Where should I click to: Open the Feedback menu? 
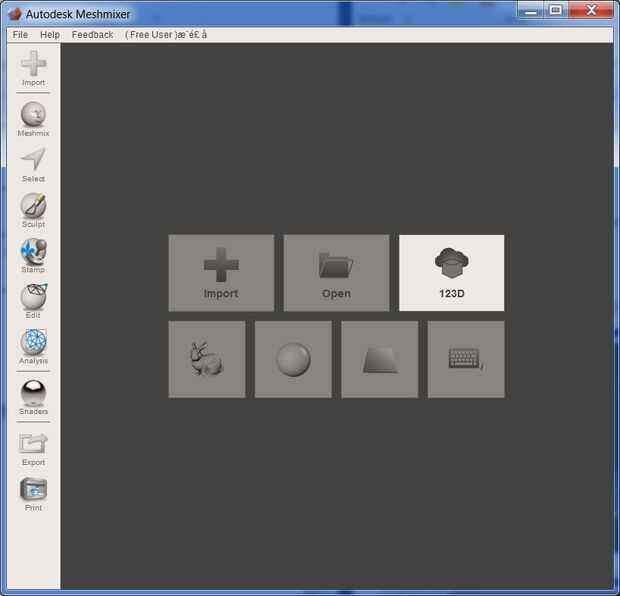pos(93,35)
